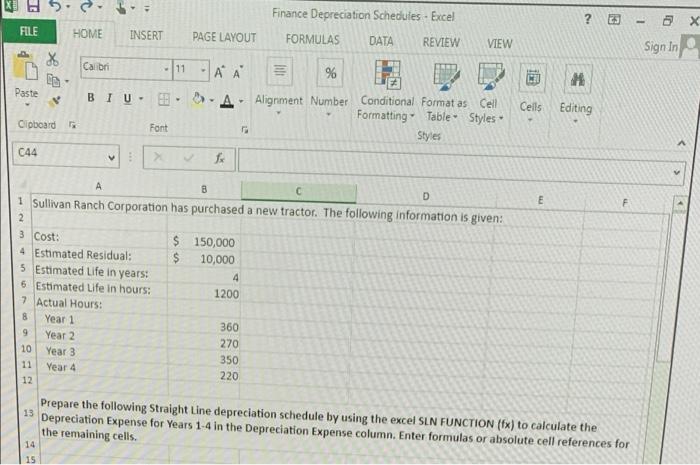Apply Fill Color paint bucket

(198, 99)
